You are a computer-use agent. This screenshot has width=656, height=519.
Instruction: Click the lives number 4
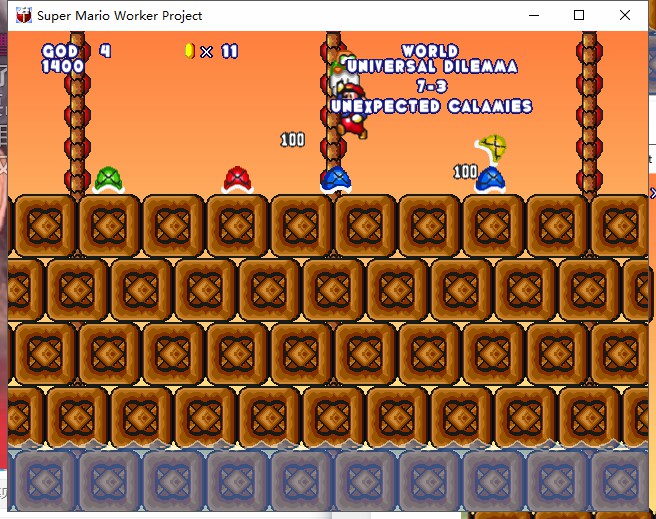click(x=105, y=51)
